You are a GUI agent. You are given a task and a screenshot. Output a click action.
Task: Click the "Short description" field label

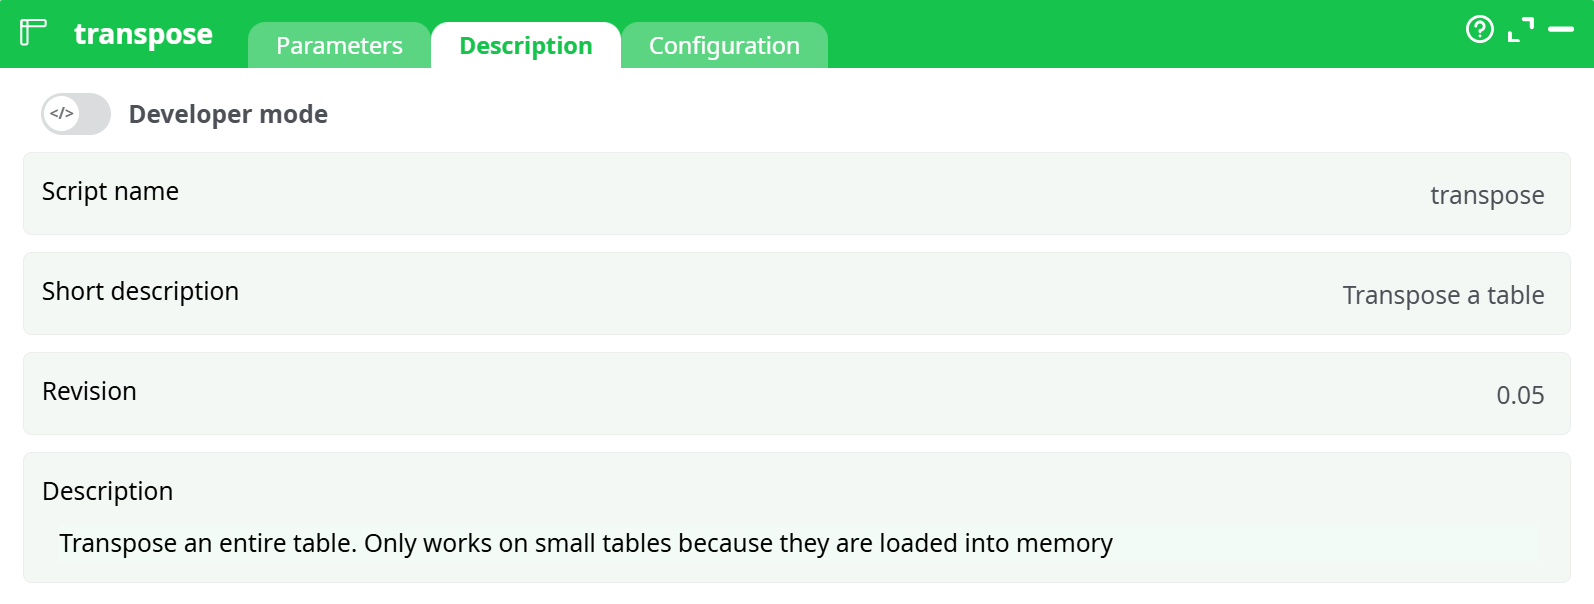(140, 292)
